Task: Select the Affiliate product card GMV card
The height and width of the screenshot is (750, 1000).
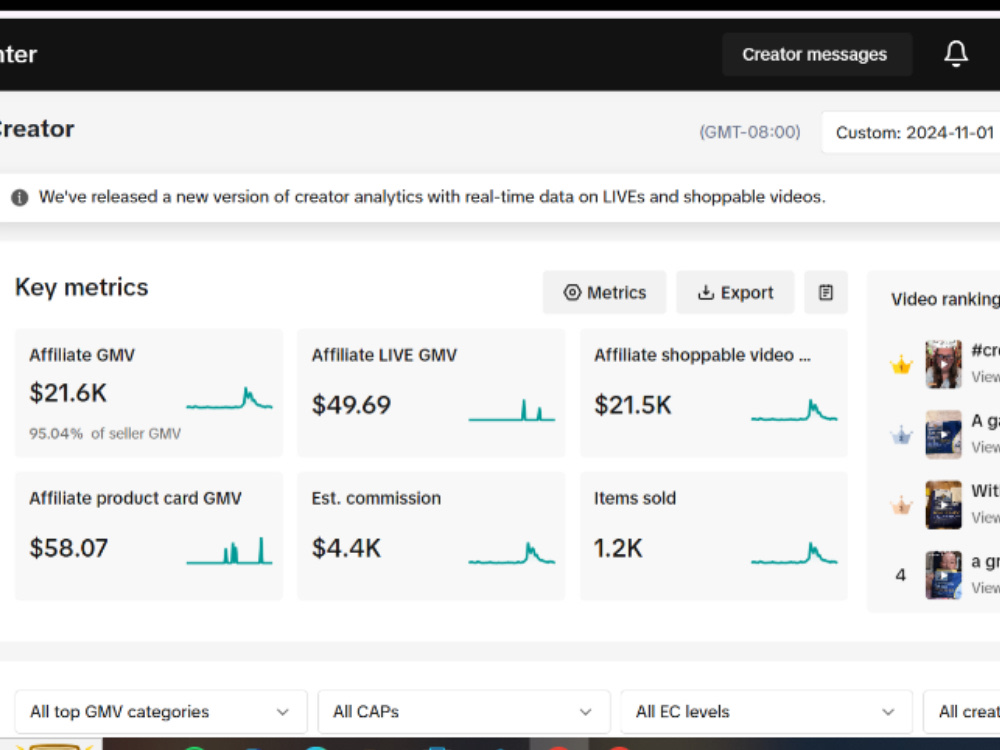Action: (149, 536)
